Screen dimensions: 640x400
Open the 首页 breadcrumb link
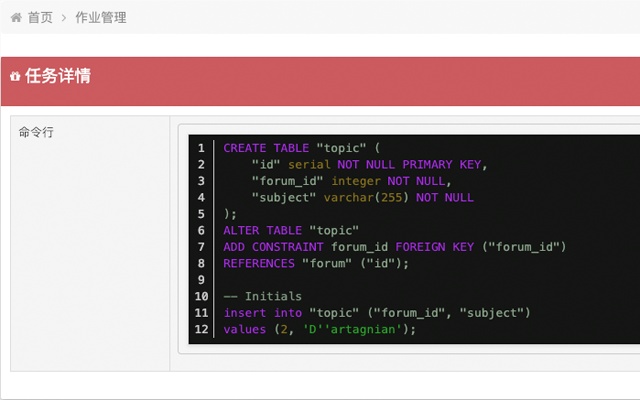click(x=40, y=18)
